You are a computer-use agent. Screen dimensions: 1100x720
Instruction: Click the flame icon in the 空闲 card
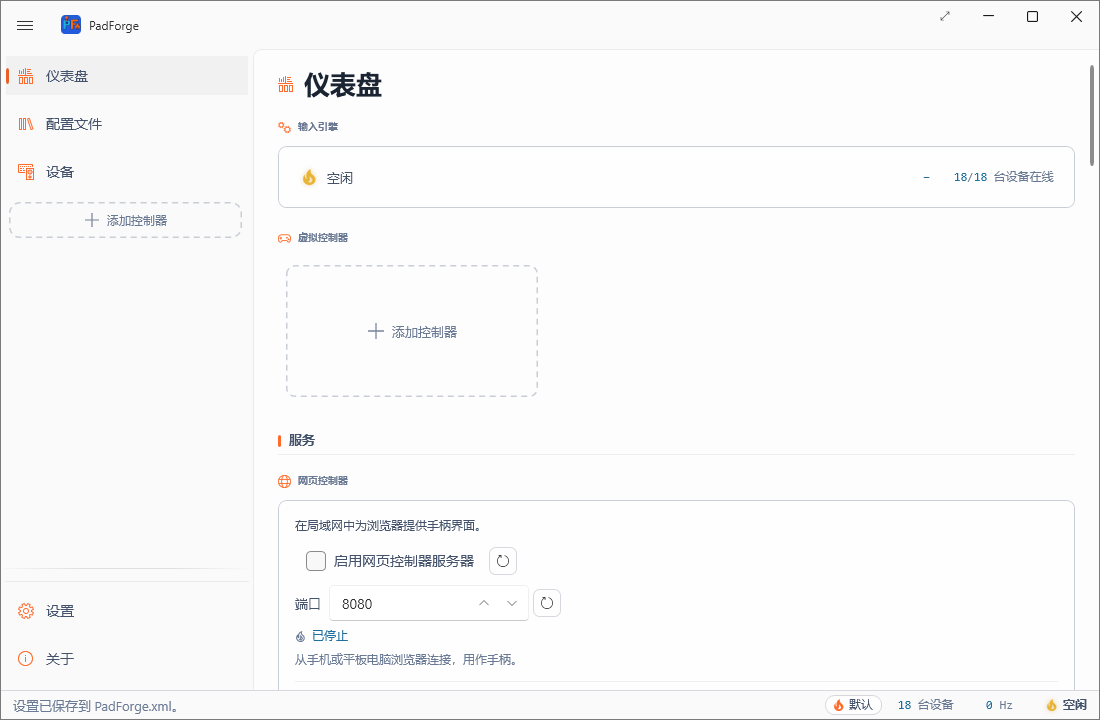[x=309, y=177]
